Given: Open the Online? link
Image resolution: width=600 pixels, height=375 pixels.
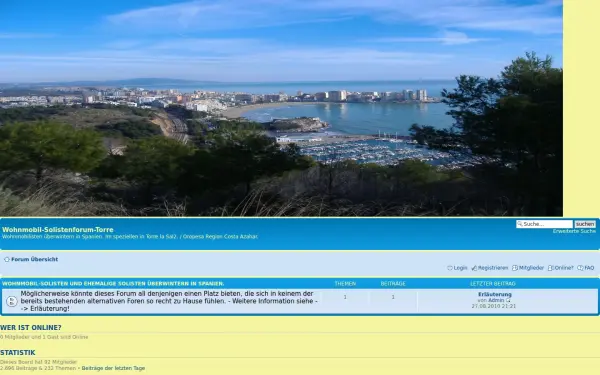Looking at the screenshot, I should pos(564,268).
